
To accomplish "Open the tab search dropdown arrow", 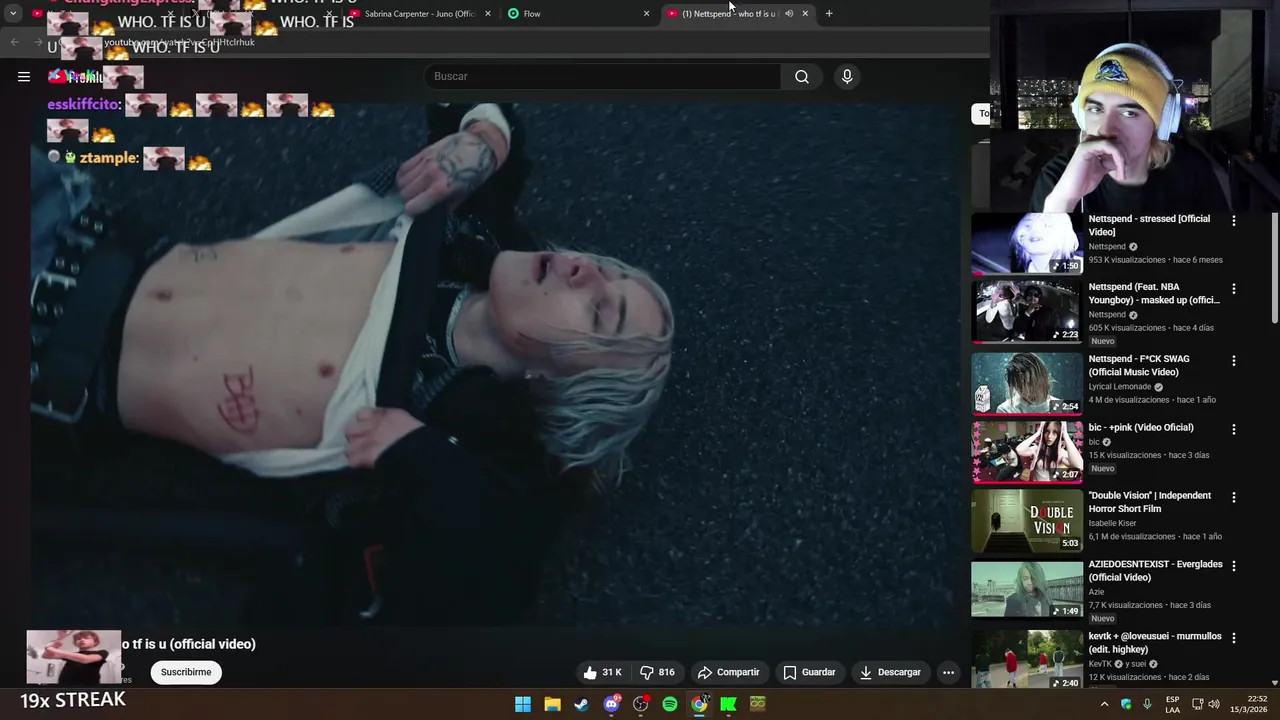I will click(x=13, y=14).
